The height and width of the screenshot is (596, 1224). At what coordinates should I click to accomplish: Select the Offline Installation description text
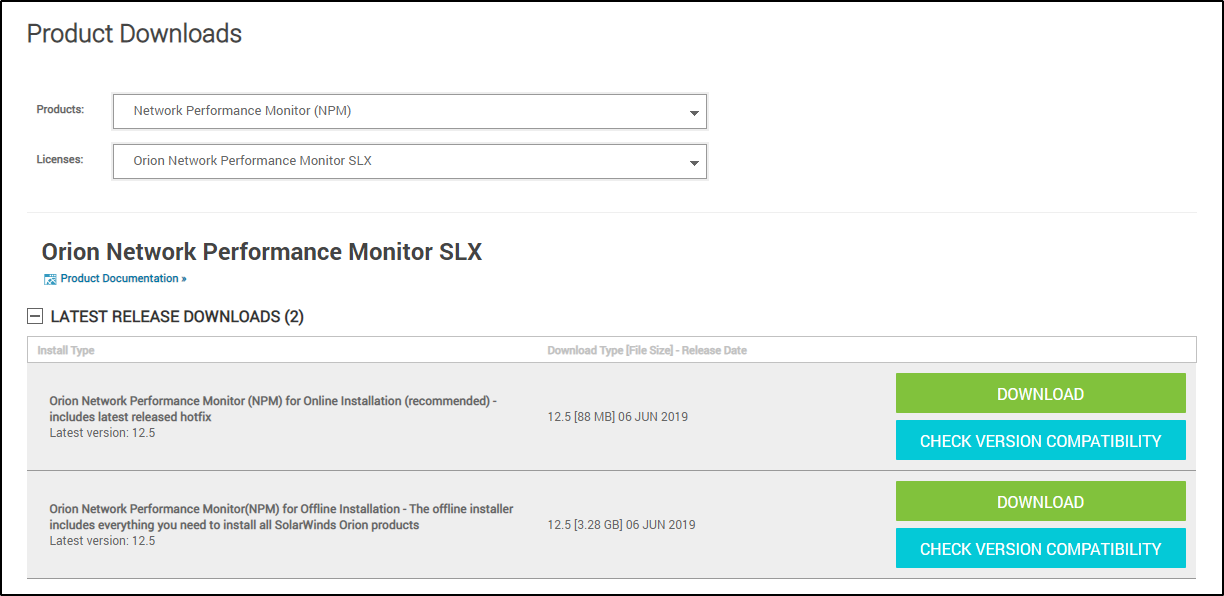click(281, 517)
